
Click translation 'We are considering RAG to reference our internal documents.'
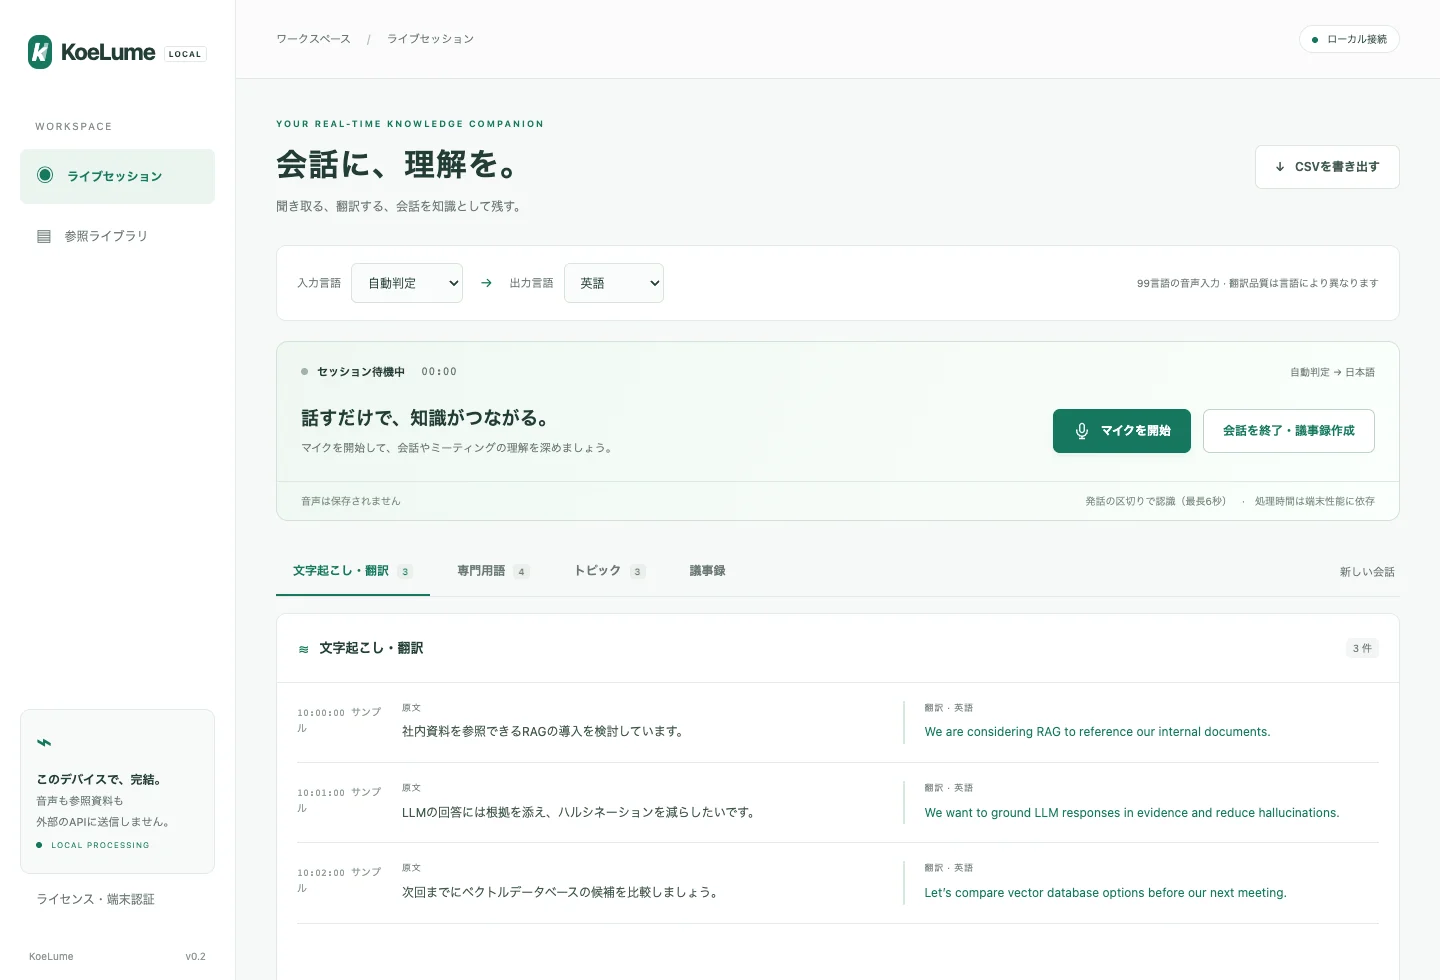coord(1097,732)
